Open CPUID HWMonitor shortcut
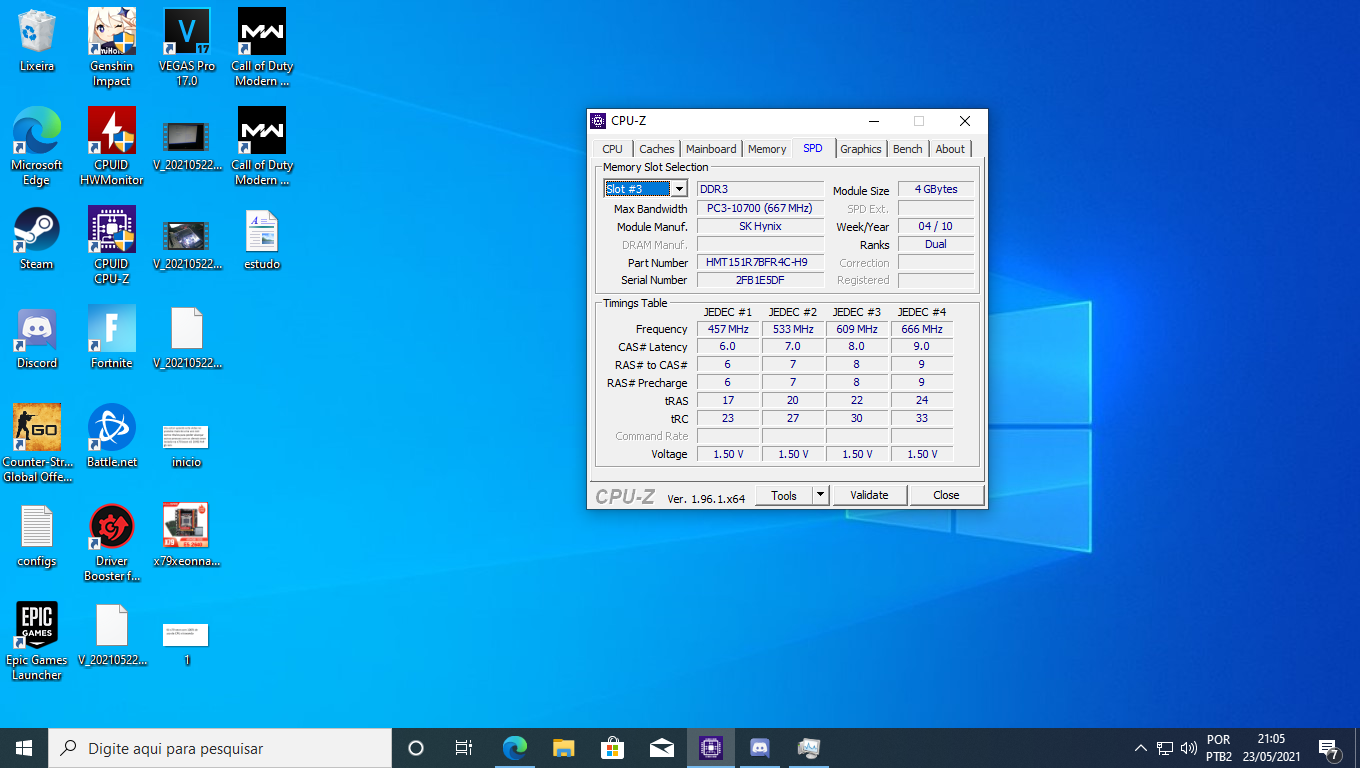The width and height of the screenshot is (1360, 768). click(112, 146)
